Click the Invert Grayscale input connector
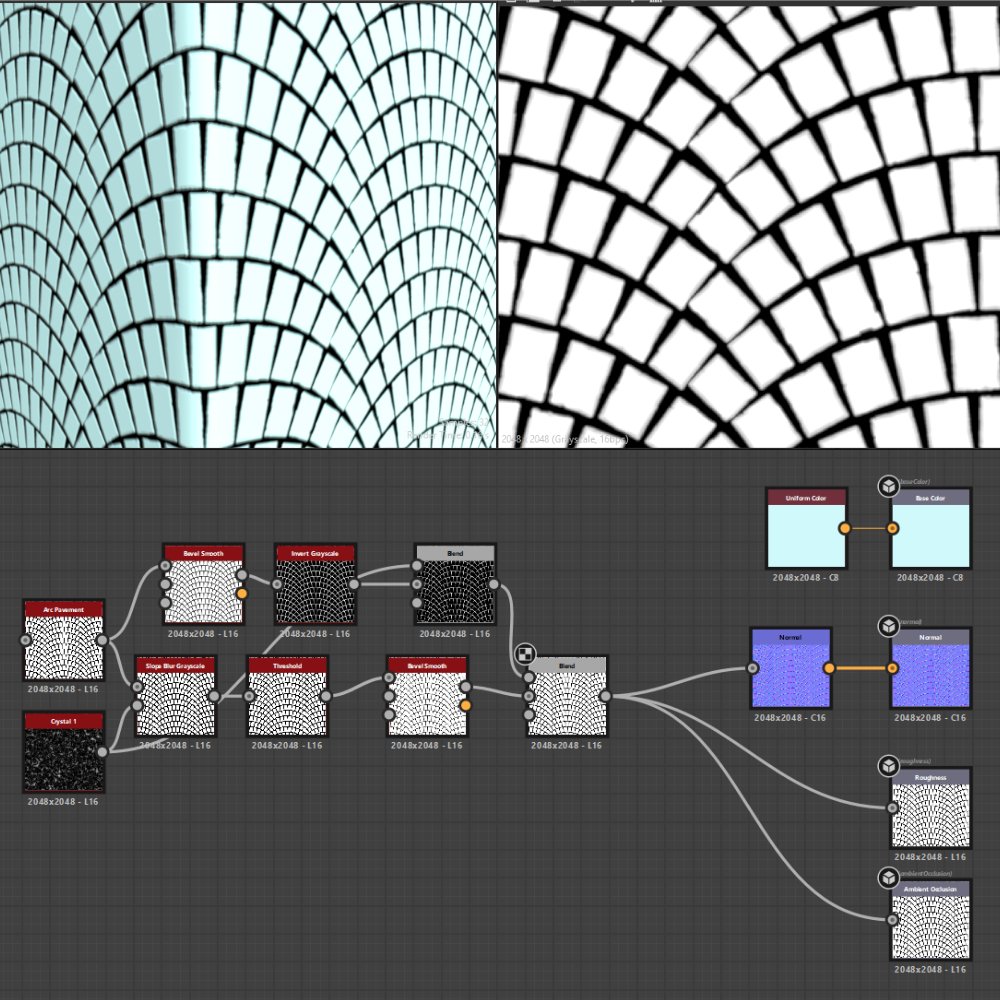The width and height of the screenshot is (1000, 1000). 277,584
